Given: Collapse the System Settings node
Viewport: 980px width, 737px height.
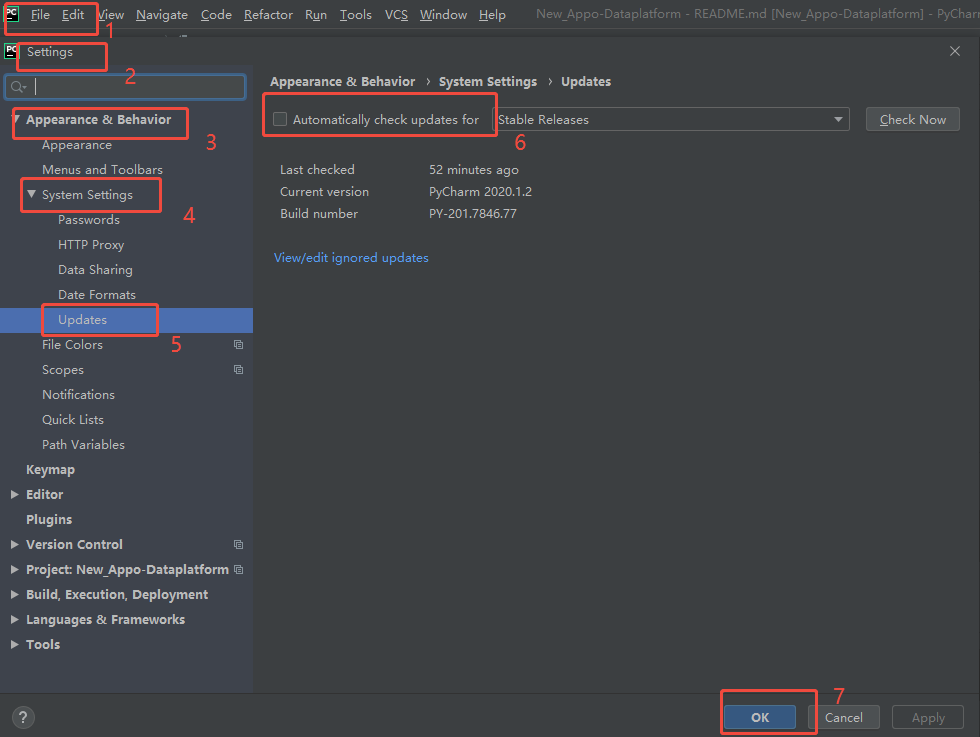Looking at the screenshot, I should coord(31,194).
